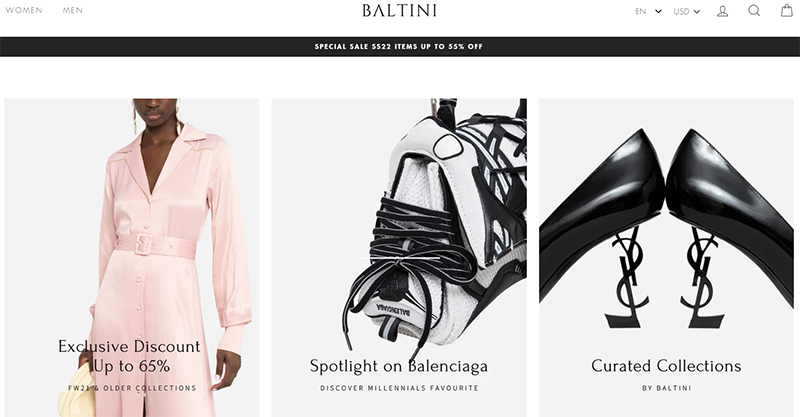Click Discover Millennials Favourite subtitle
Image resolution: width=800 pixels, height=417 pixels.
point(399,388)
